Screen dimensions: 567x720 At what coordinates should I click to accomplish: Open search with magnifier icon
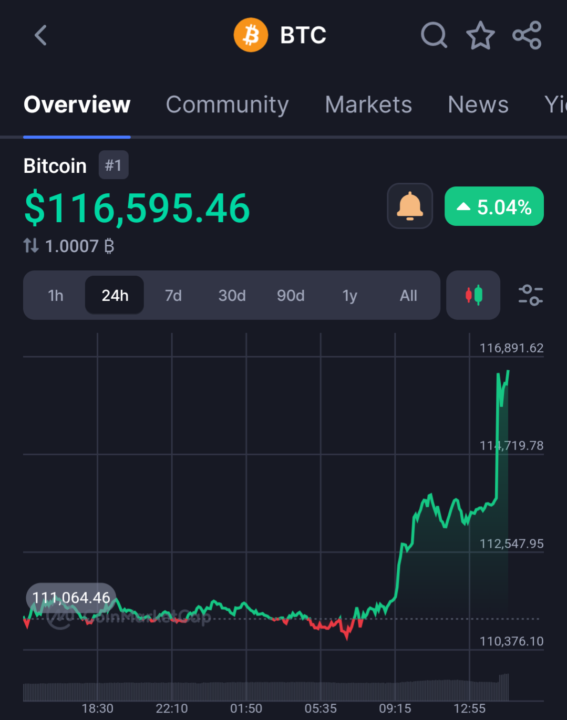[434, 35]
